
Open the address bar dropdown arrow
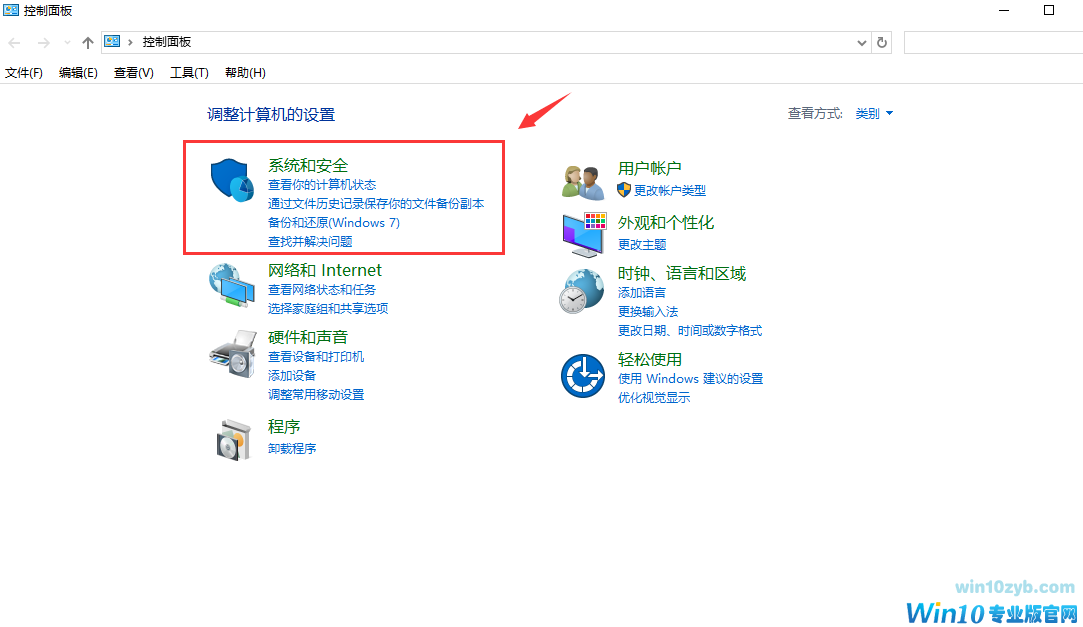click(x=861, y=41)
